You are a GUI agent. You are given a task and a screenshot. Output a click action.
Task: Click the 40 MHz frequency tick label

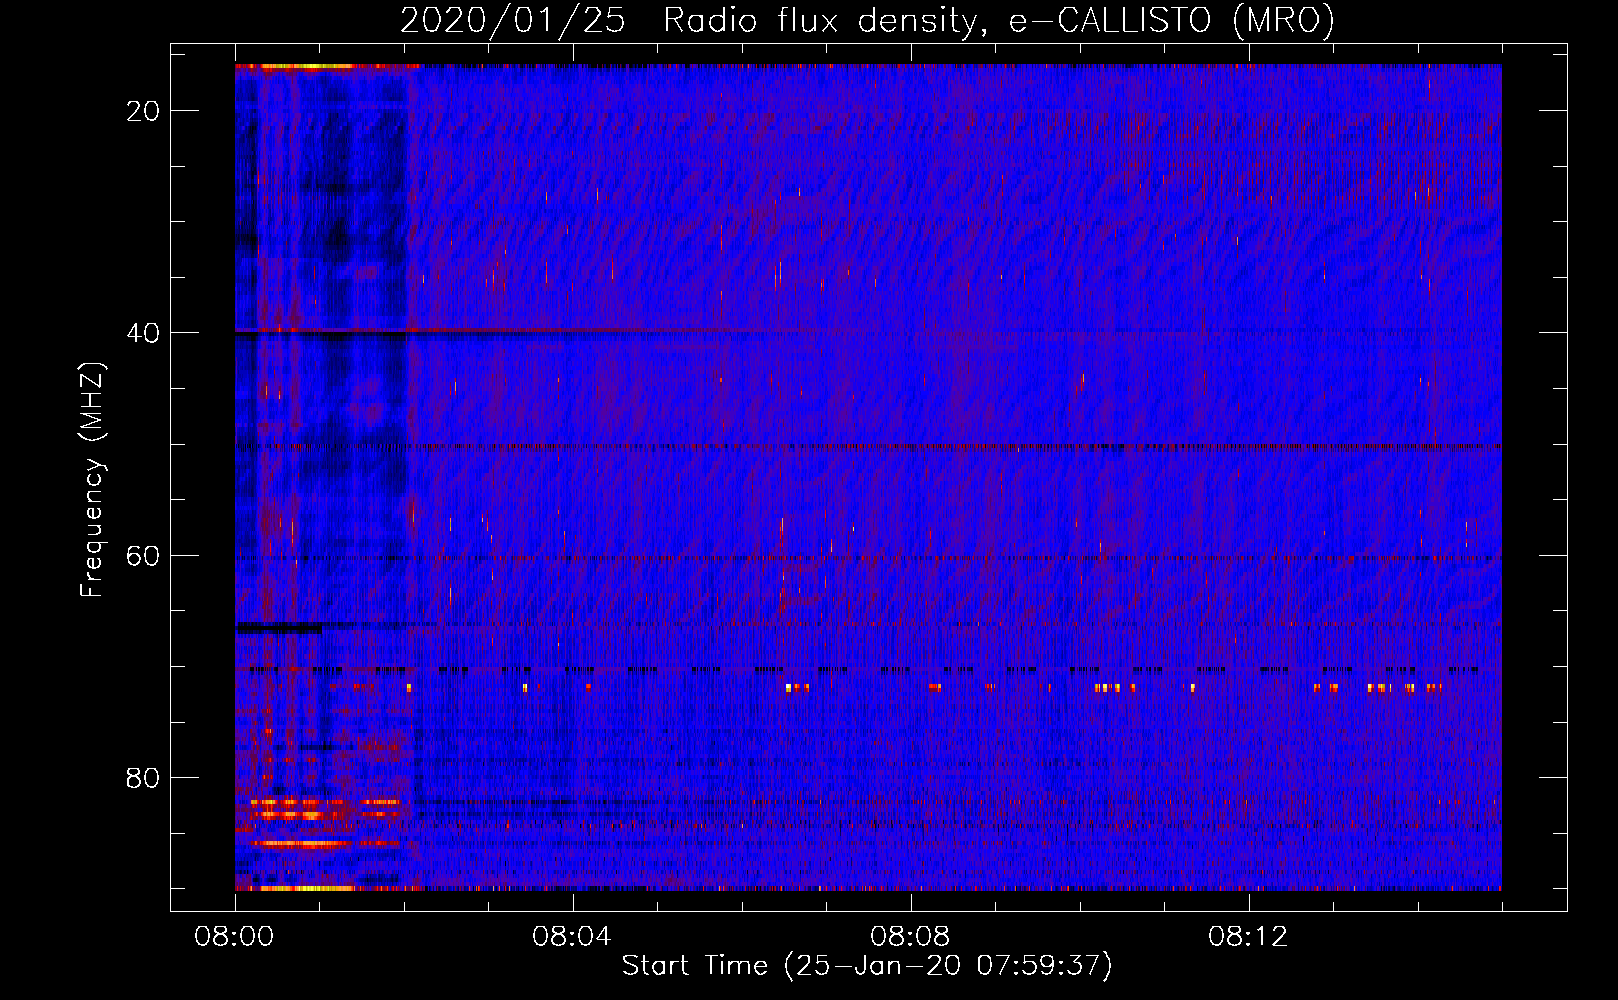143,333
